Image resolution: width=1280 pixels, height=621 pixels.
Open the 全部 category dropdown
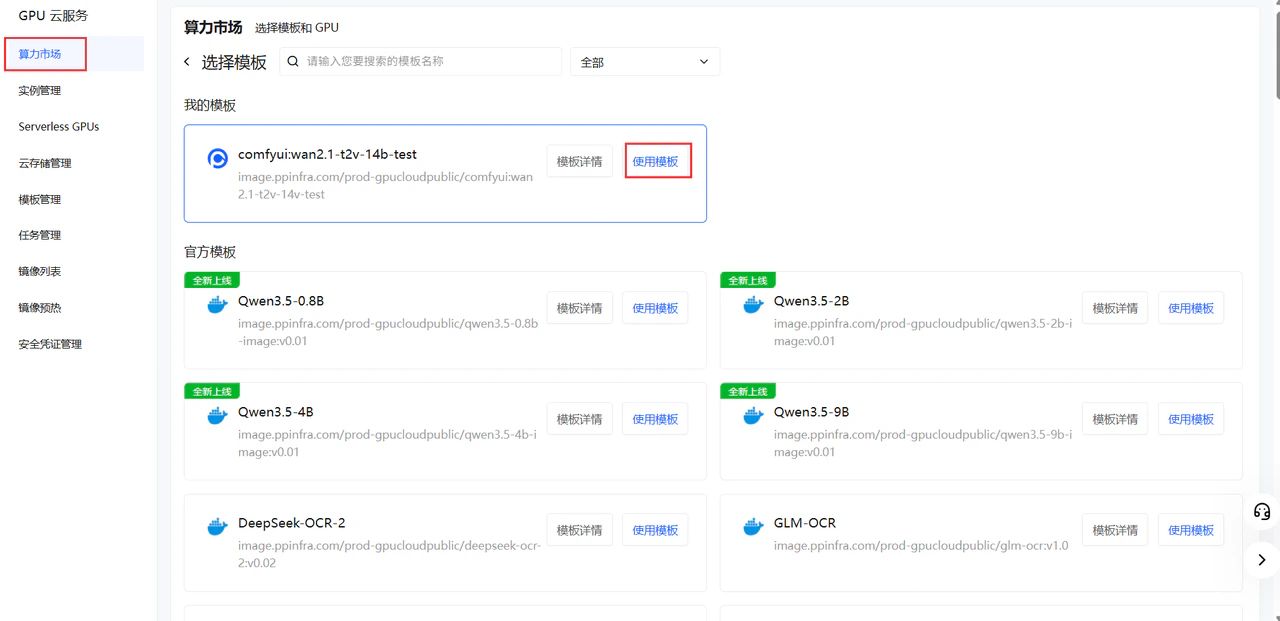(x=645, y=62)
